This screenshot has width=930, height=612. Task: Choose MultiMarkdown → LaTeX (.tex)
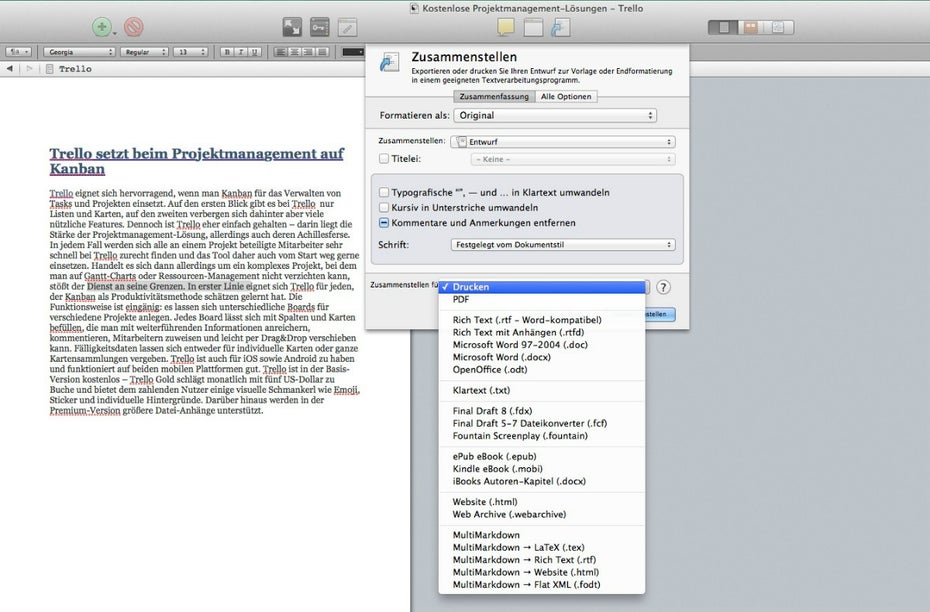(542, 547)
